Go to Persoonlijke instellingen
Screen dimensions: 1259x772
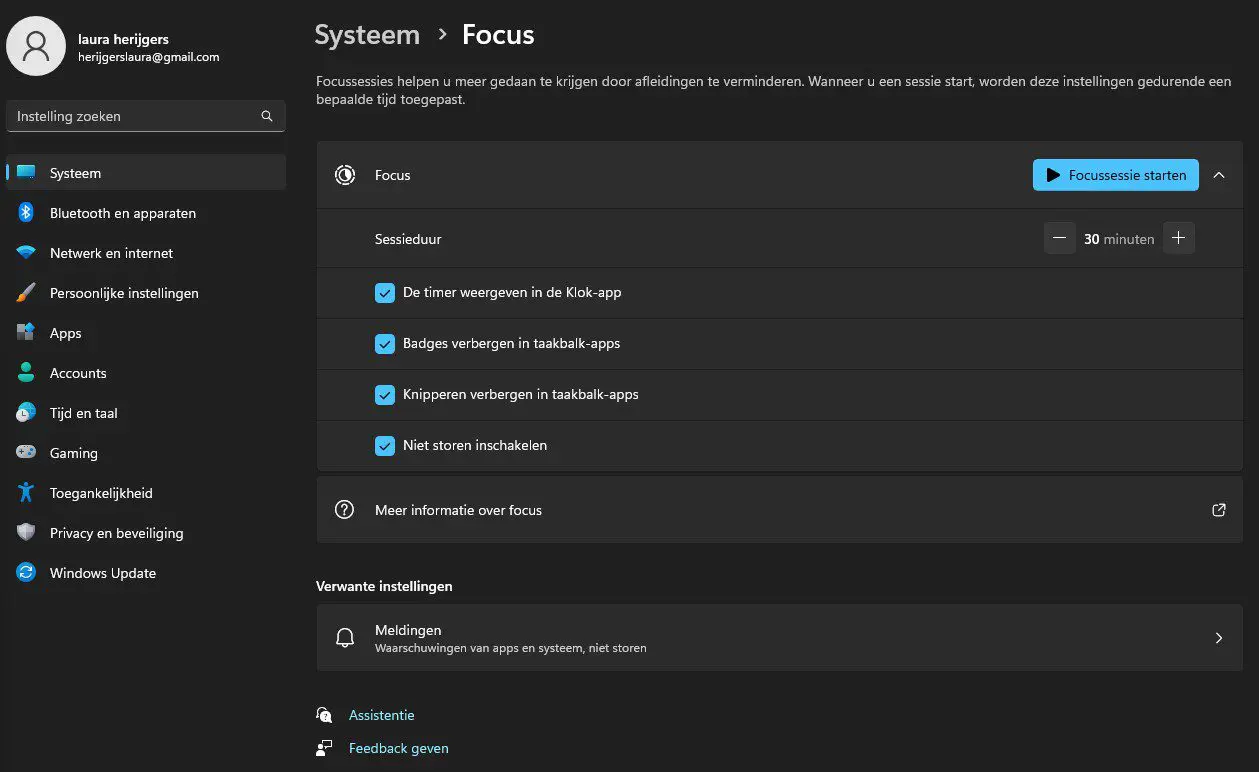point(146,293)
